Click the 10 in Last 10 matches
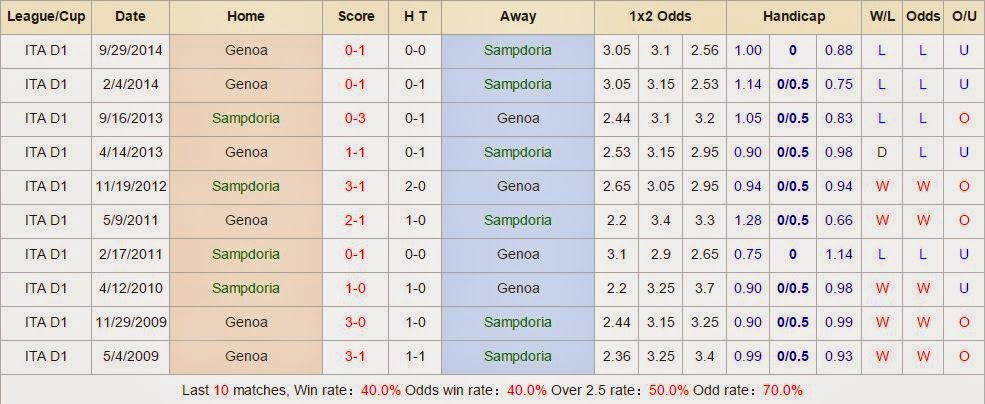The height and width of the screenshot is (404, 985). pos(223,390)
